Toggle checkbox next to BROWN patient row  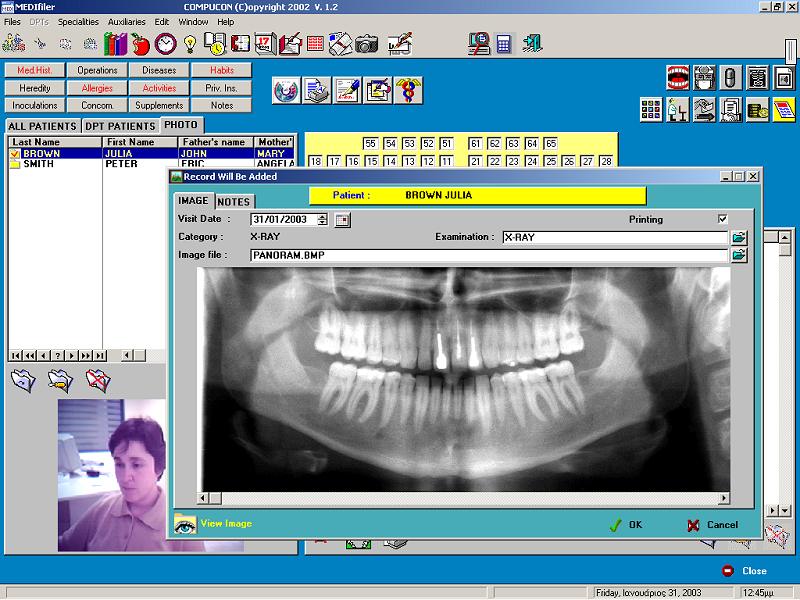coord(15,154)
